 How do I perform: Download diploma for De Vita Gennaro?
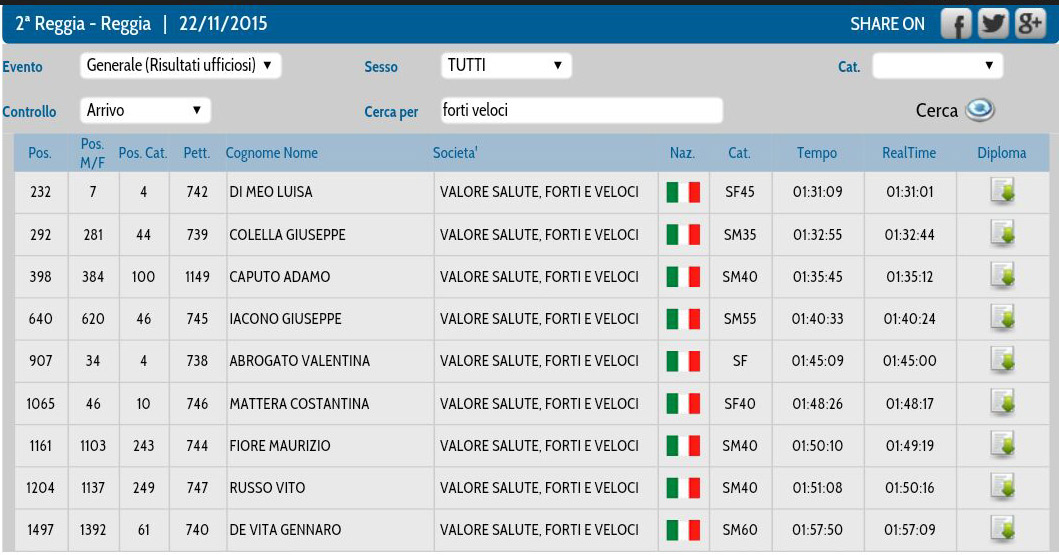[x=1002, y=529]
